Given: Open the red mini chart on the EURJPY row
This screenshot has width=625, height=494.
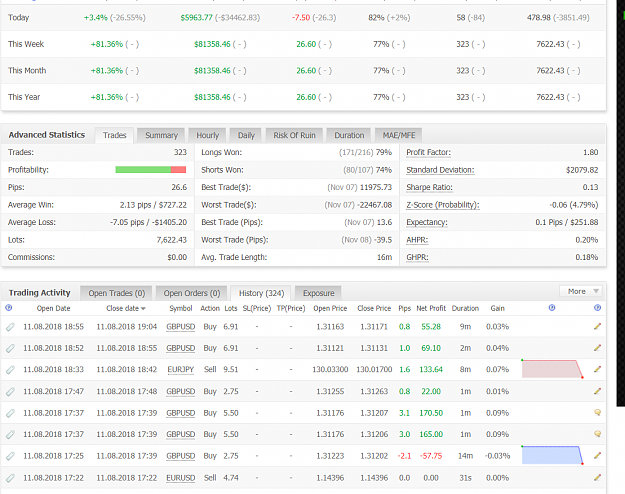Looking at the screenshot, I should 552,369.
